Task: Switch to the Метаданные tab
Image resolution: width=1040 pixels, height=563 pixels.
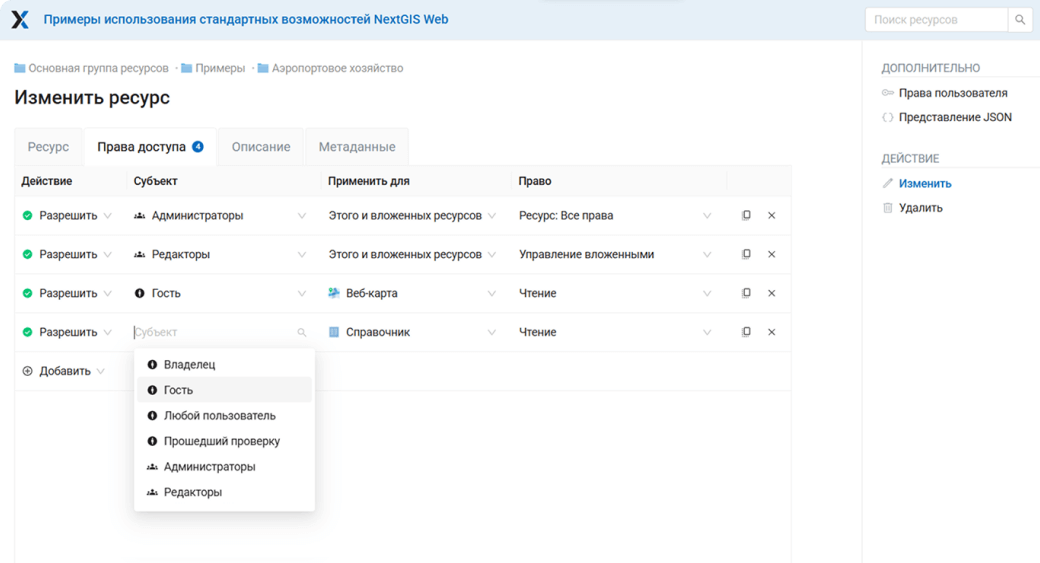Action: 357,147
